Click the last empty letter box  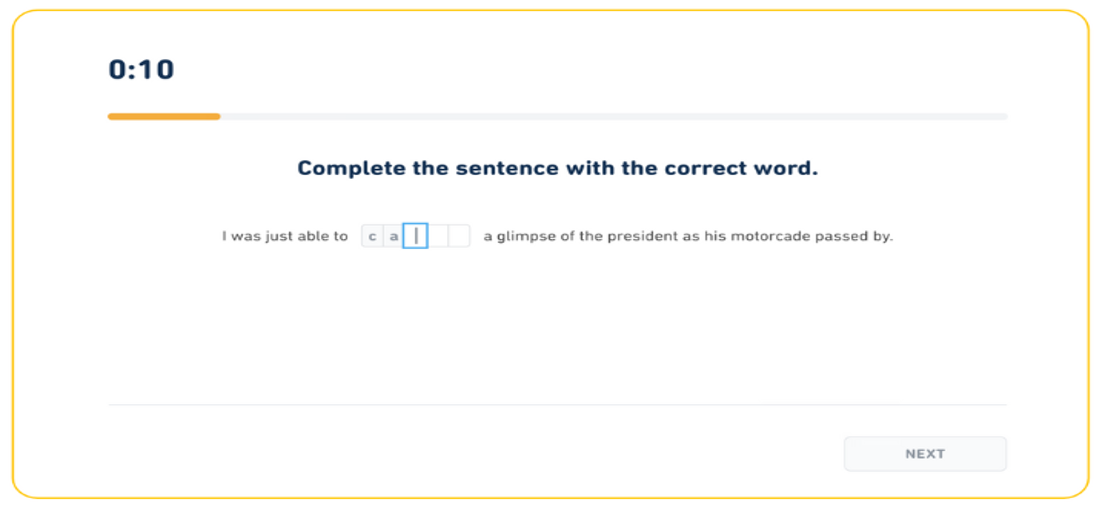tap(459, 237)
